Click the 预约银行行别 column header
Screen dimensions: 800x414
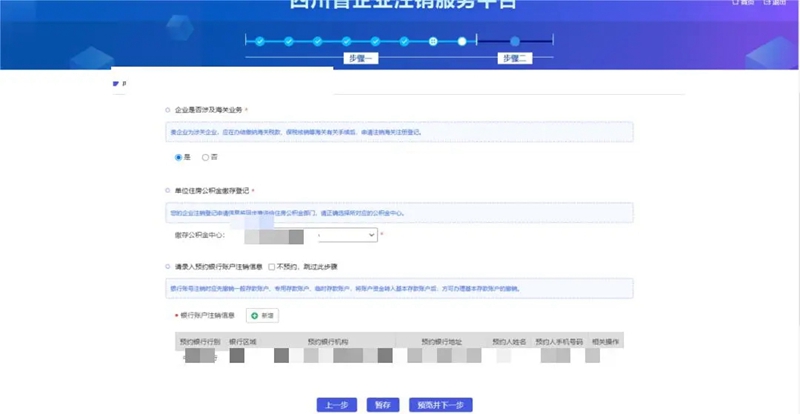click(x=200, y=342)
